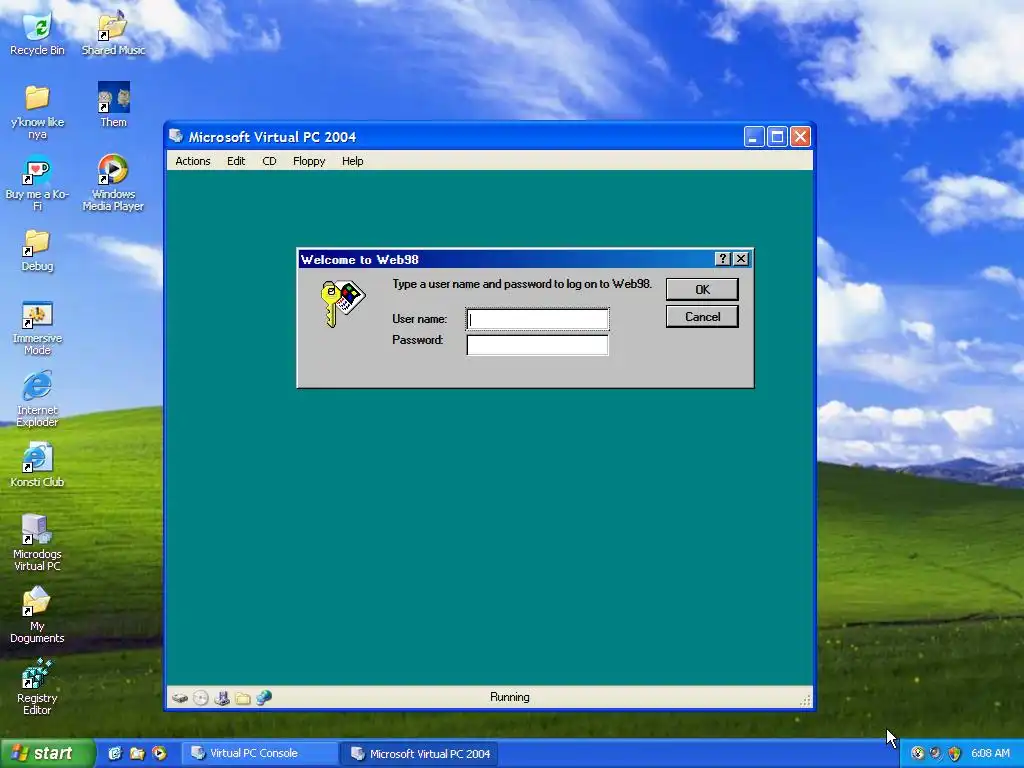
Task: Click the key icon in Web98 logon dialog
Action: click(x=343, y=303)
